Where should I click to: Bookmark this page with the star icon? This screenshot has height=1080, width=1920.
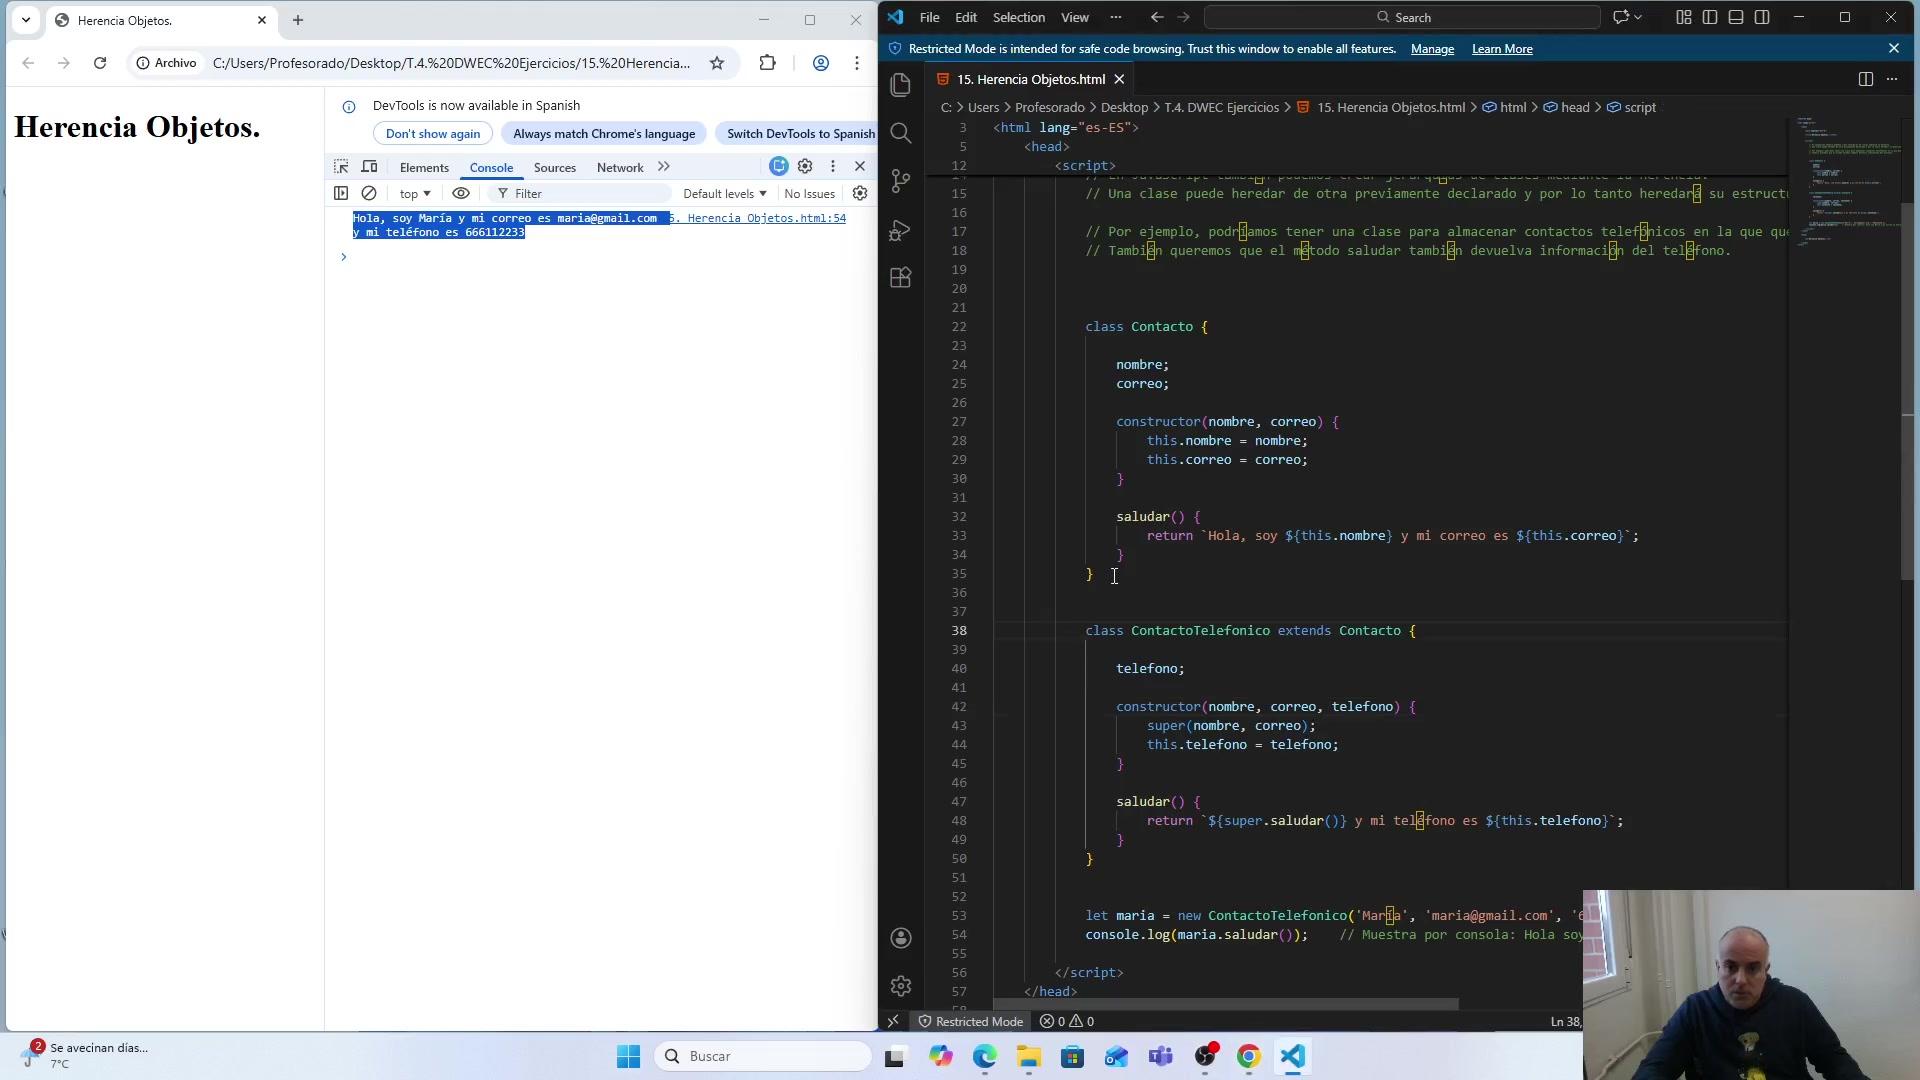[x=717, y=63]
